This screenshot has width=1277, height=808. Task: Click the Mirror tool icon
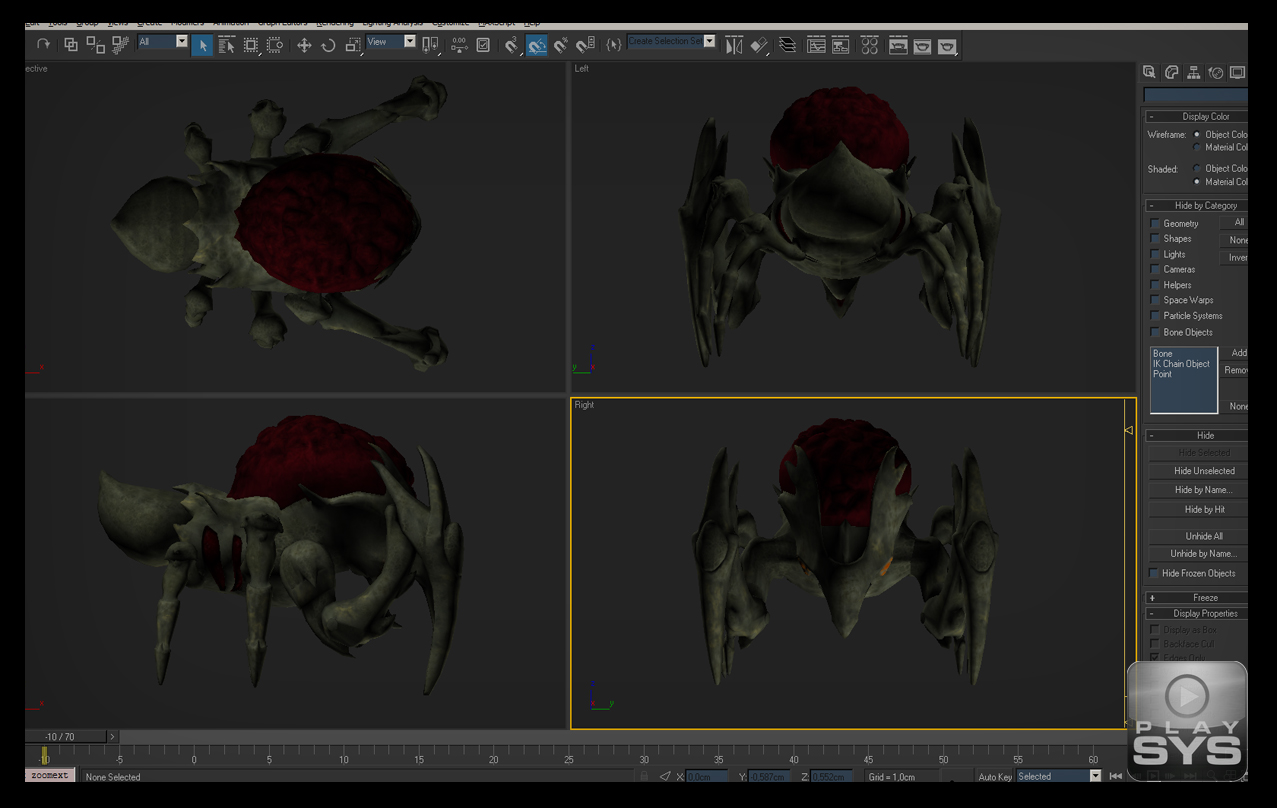coord(734,45)
